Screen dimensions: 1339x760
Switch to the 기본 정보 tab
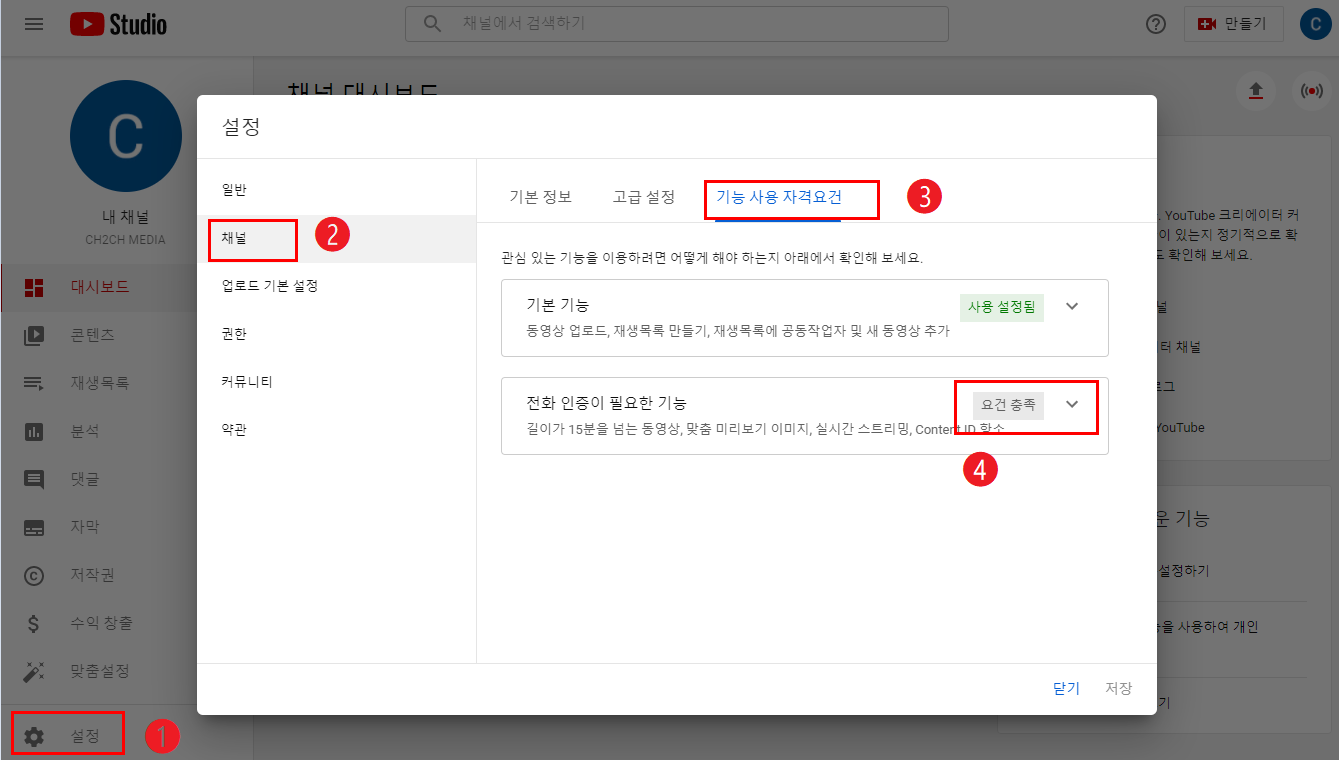pyautogui.click(x=540, y=197)
